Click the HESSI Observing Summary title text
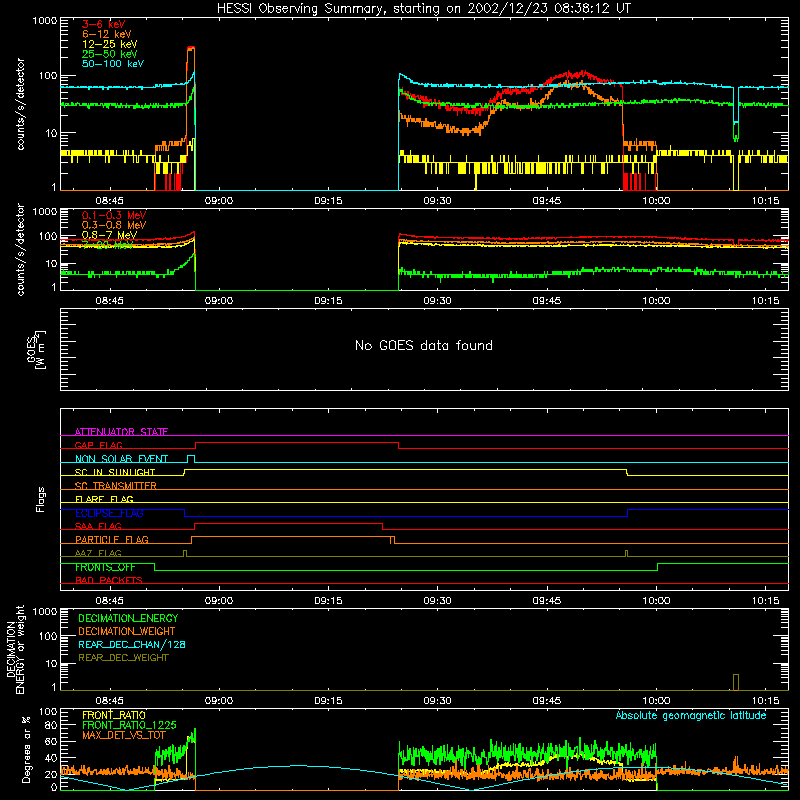The width and height of the screenshot is (800, 800). (x=423, y=9)
